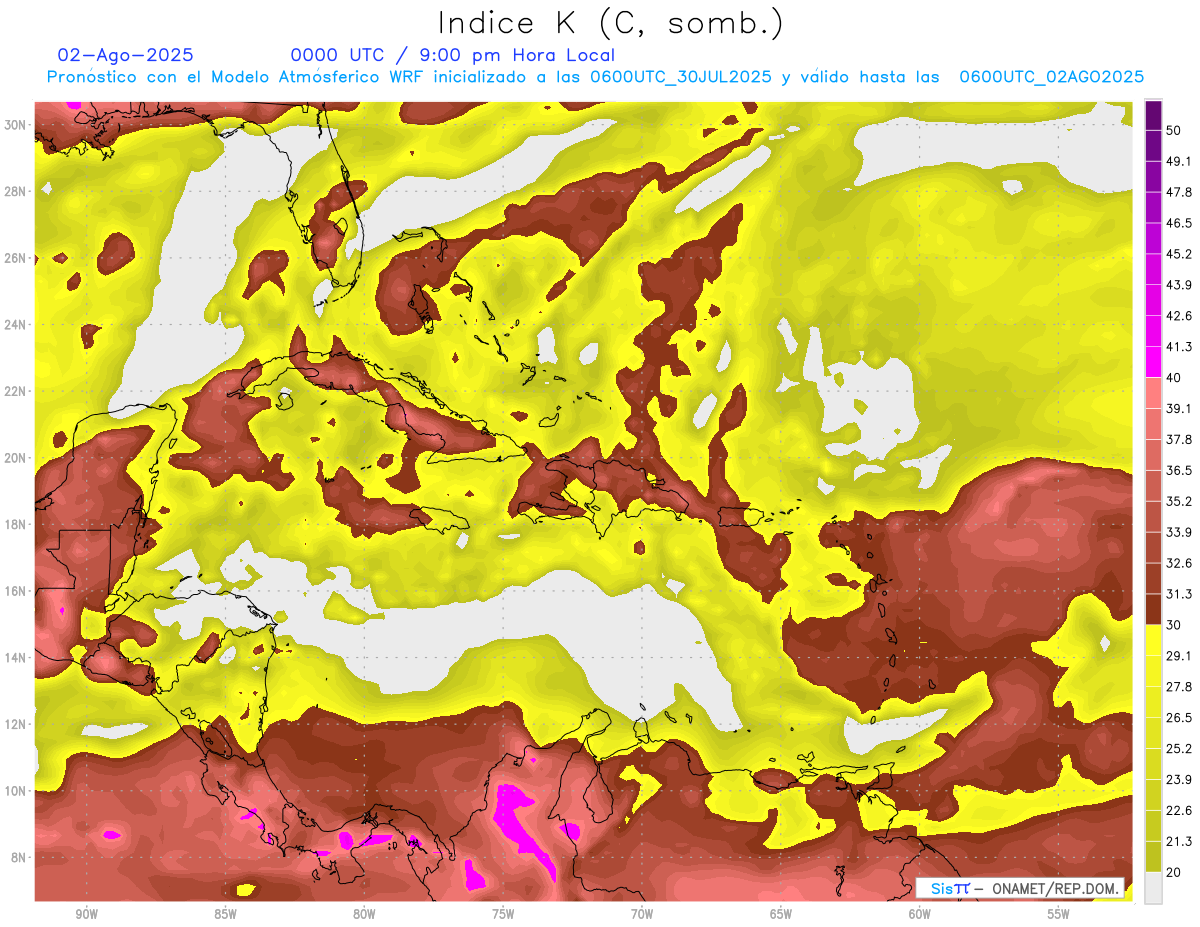Pick the magenta swatch between 40 and 41.3

click(x=1153, y=362)
